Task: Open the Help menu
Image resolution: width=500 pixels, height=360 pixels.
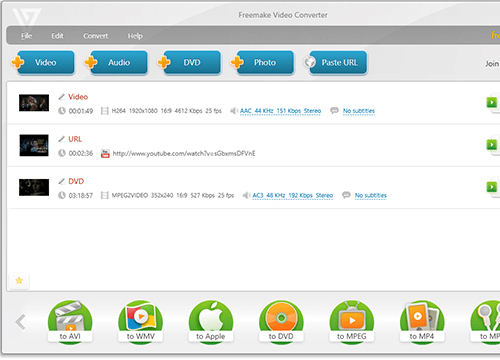Action: tap(135, 36)
